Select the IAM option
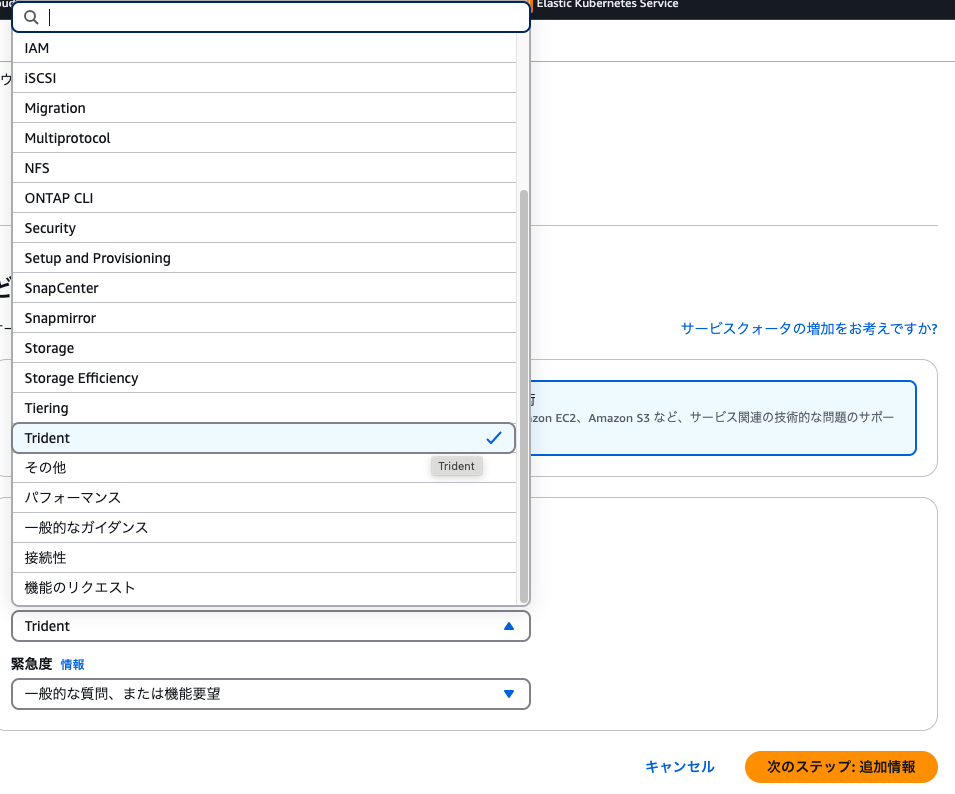 264,48
